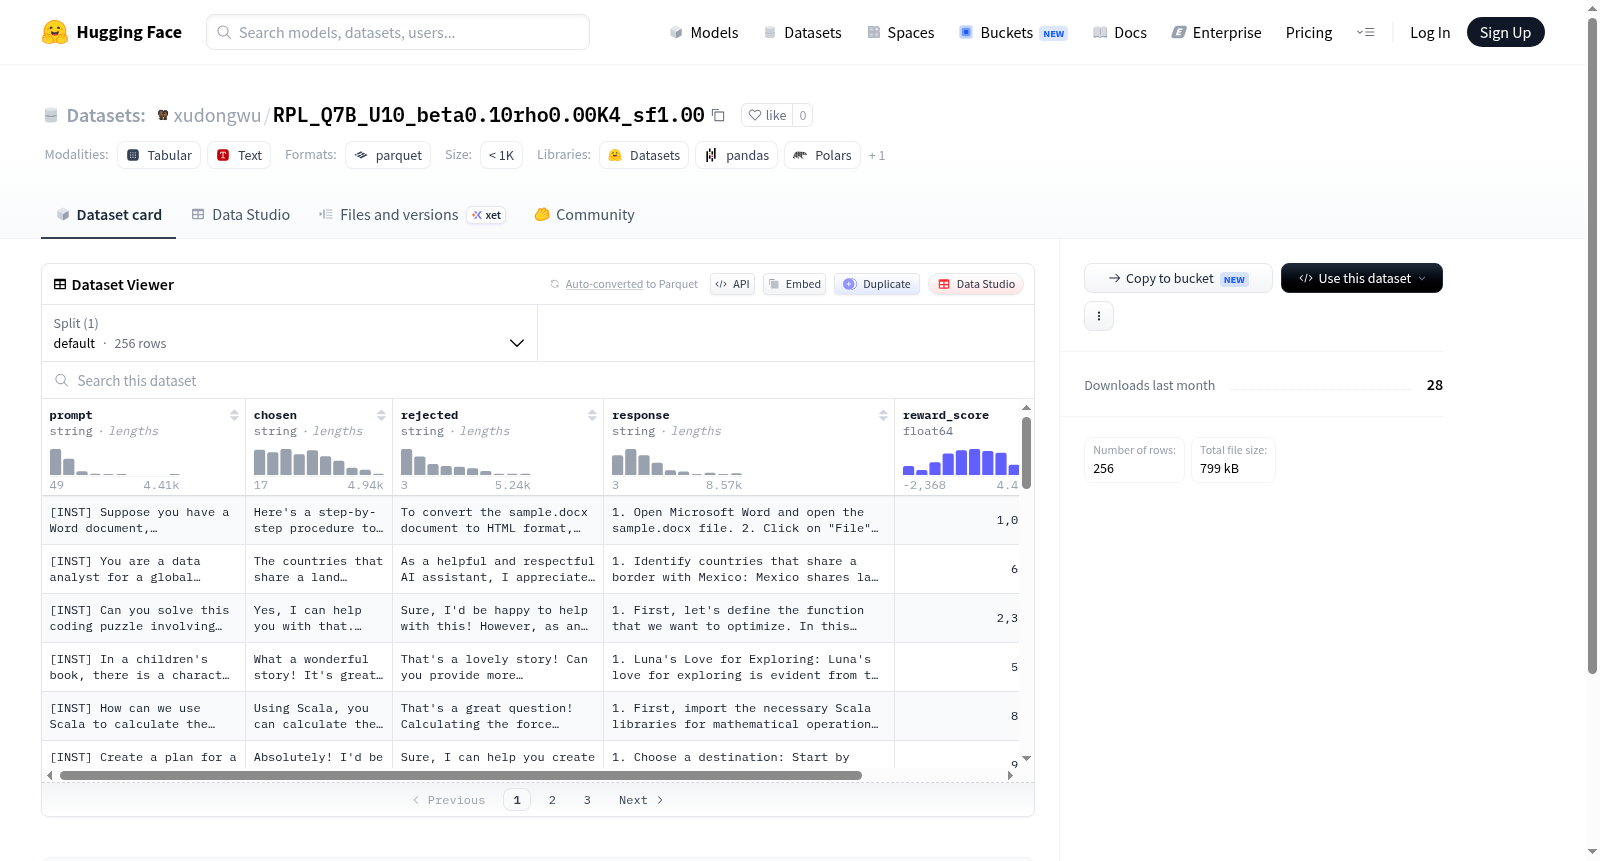
Task: Click Next page in pagination
Action: point(641,800)
